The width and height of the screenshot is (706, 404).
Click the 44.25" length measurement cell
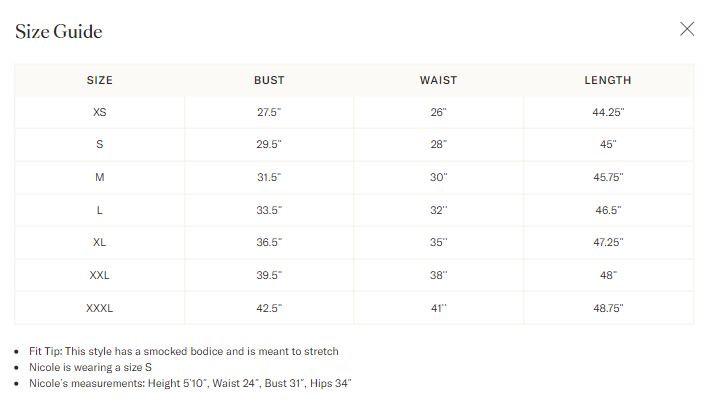point(608,112)
